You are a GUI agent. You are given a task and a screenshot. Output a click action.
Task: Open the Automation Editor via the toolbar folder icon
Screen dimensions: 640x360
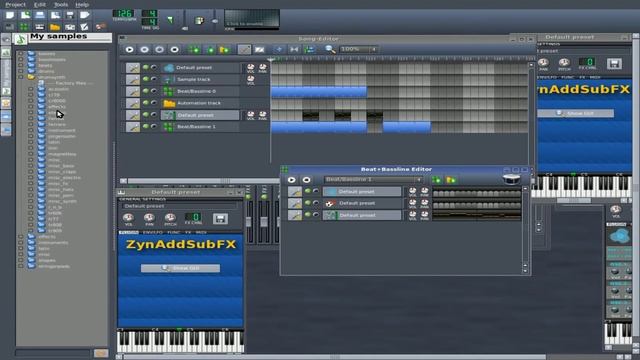click(x=55, y=27)
